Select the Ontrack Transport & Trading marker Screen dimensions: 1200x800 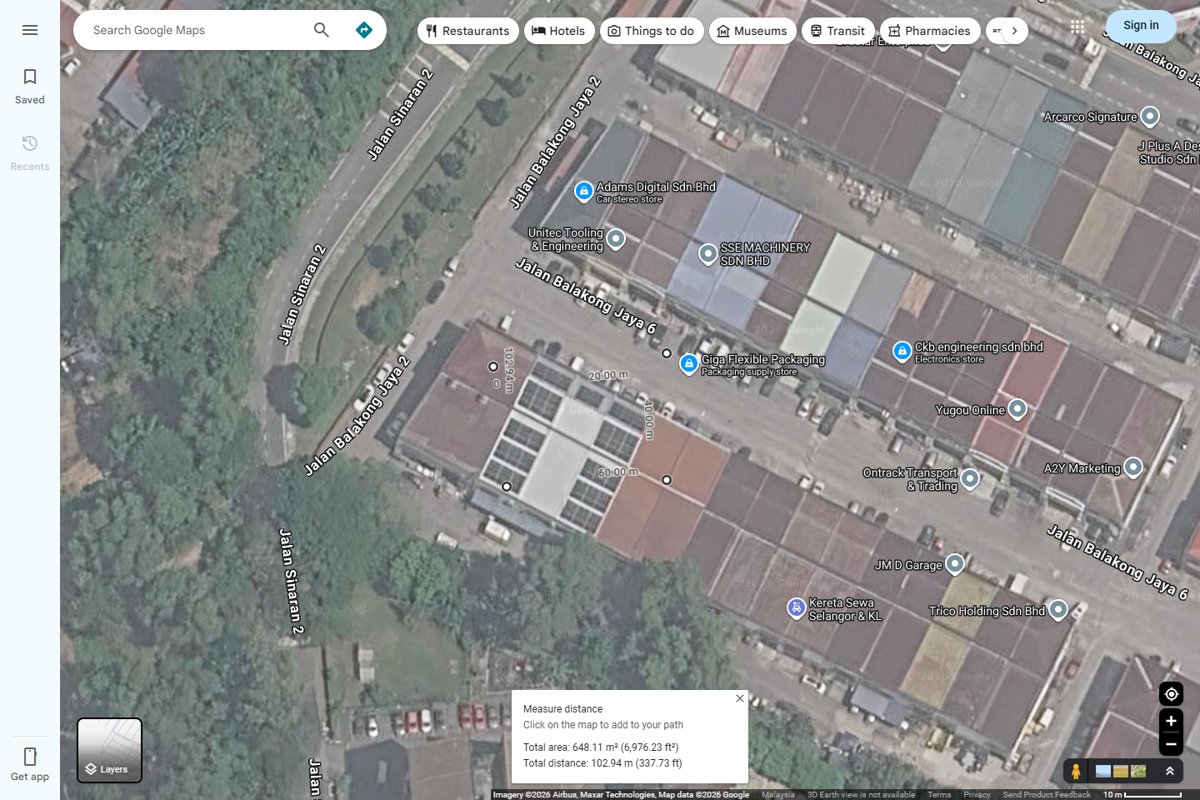click(x=970, y=479)
